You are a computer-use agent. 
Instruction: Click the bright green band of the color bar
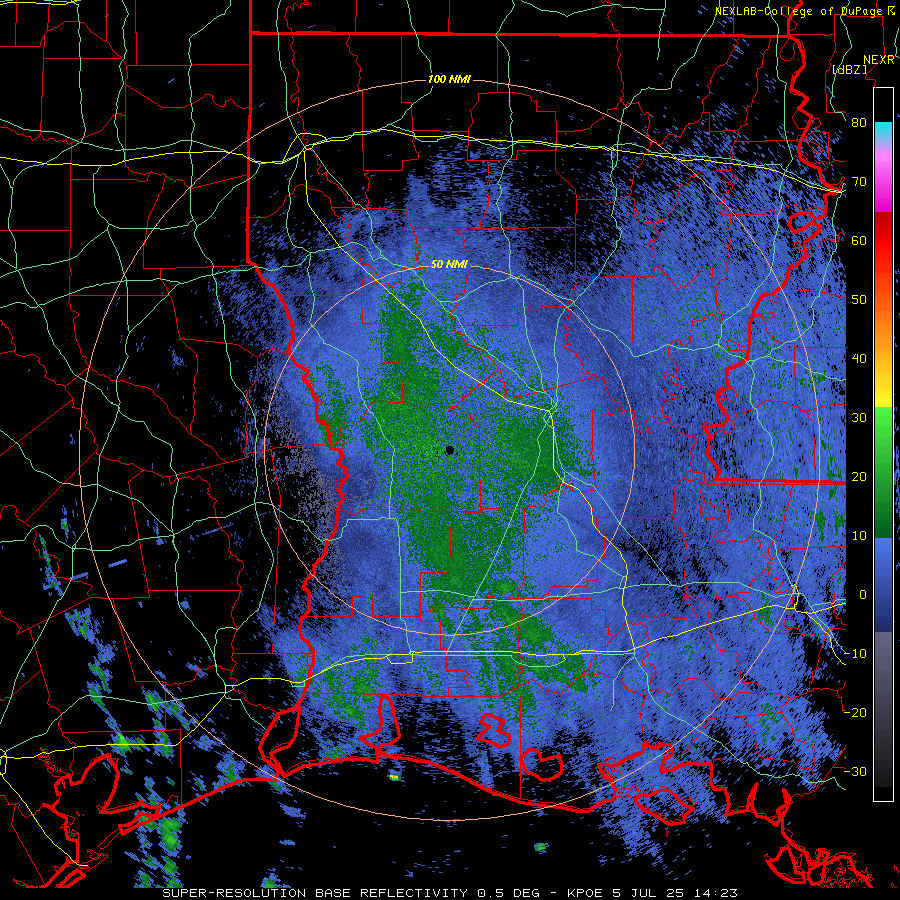[883, 428]
